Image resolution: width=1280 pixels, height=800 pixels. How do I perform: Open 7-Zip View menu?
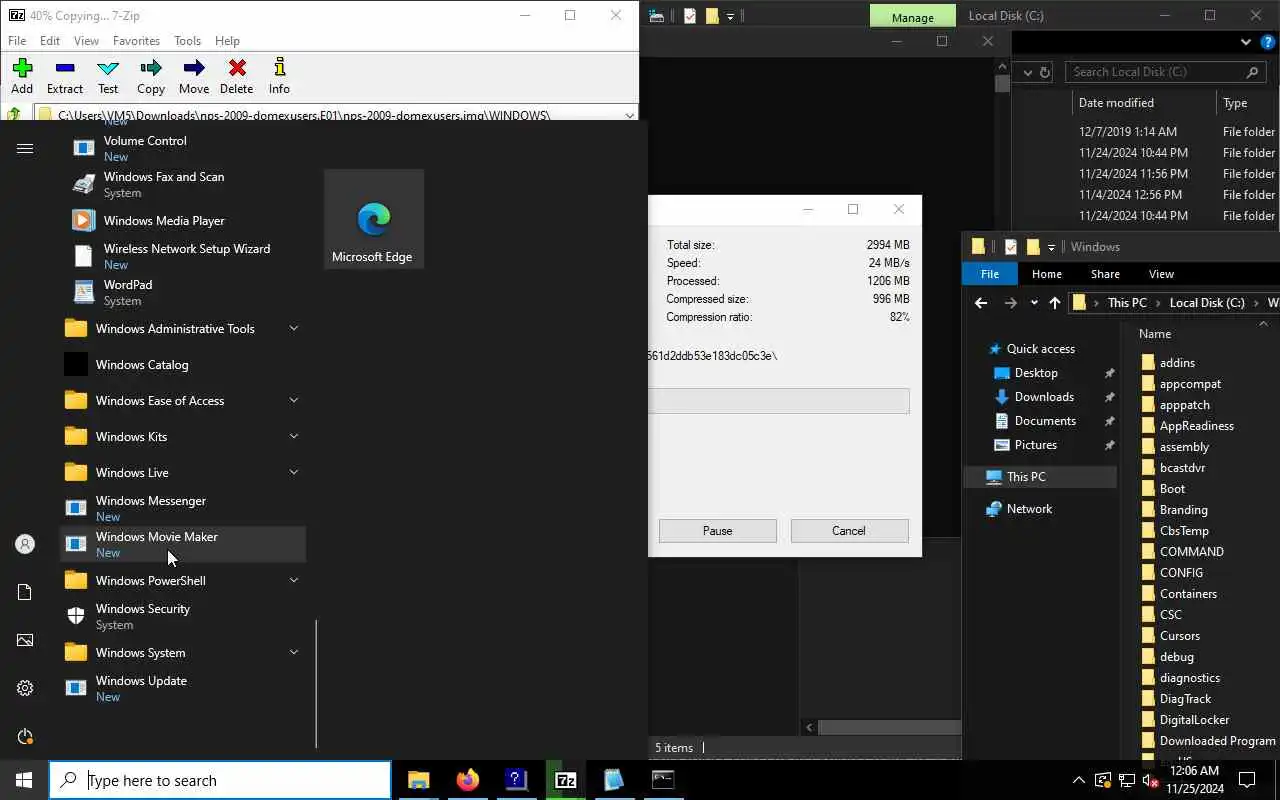pyautogui.click(x=86, y=41)
